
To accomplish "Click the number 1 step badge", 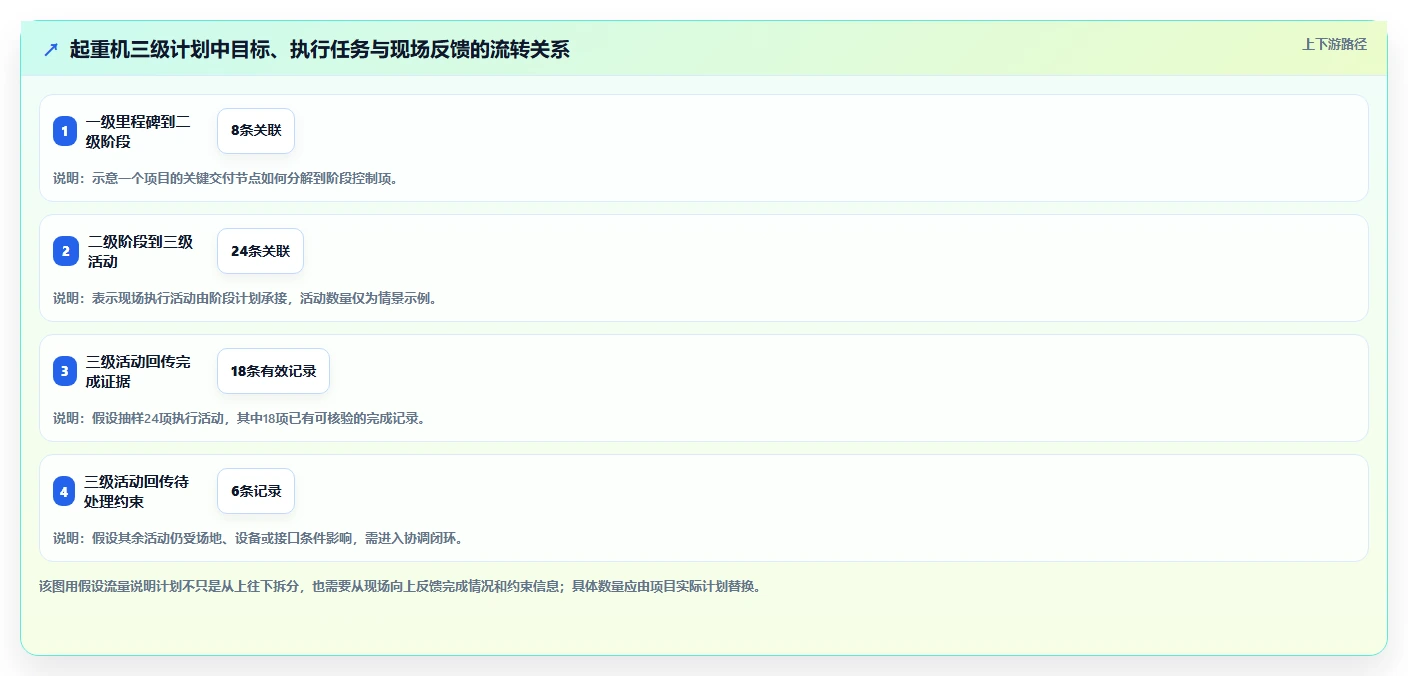I will click(65, 131).
